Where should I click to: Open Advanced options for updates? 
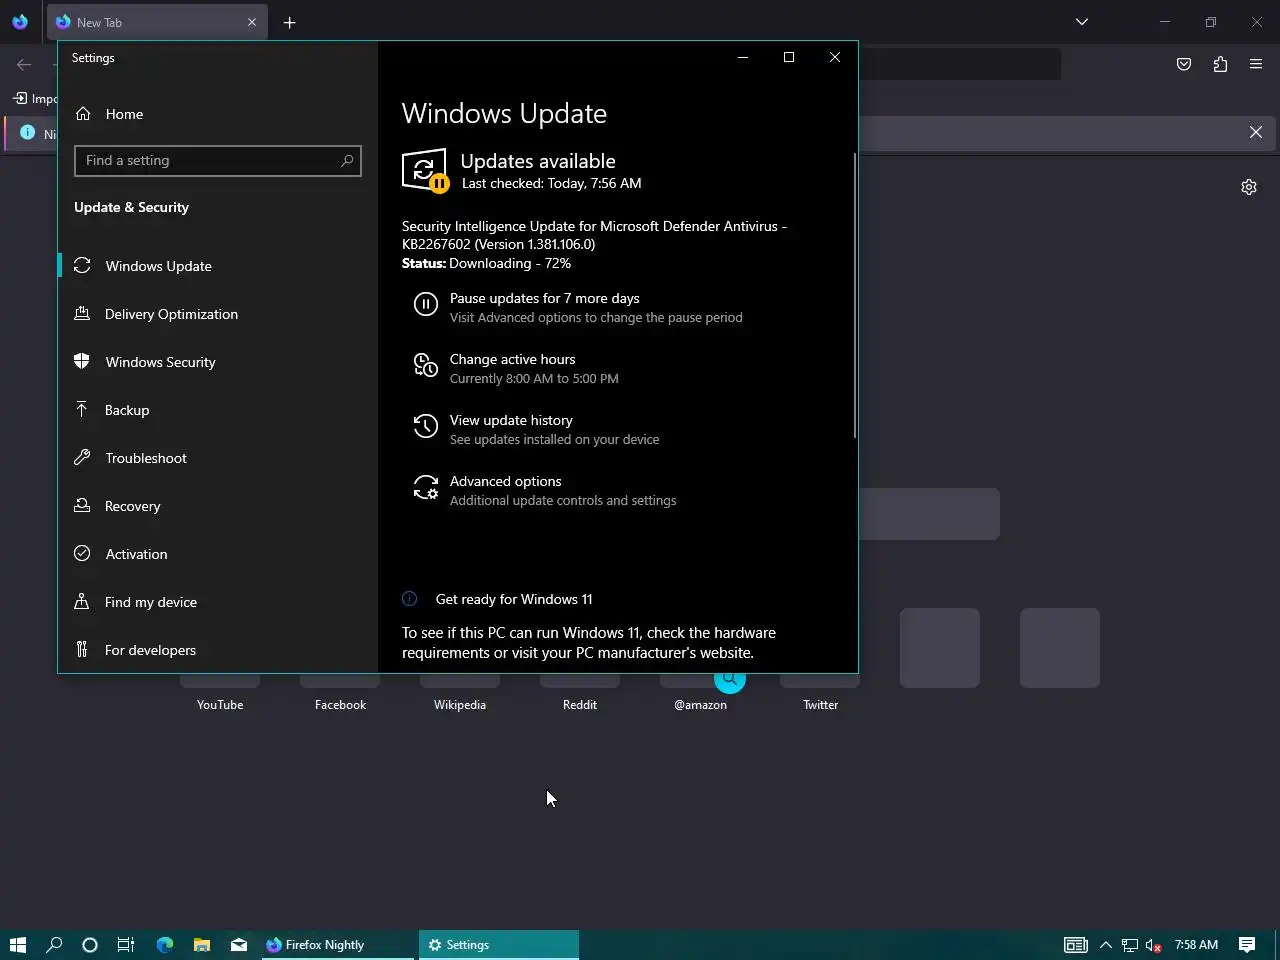point(563,490)
